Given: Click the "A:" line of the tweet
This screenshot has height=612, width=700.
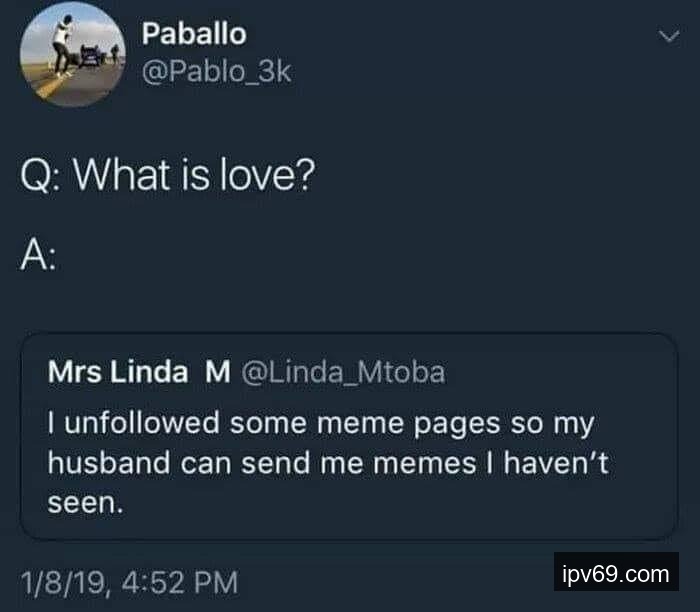Looking at the screenshot, I should click(x=38, y=258).
